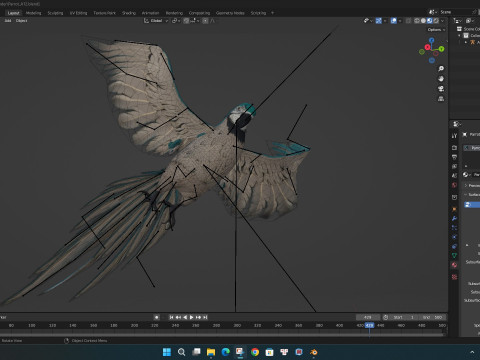Click the green Y axis on navigation gizmo
480x360 pixels.
pyautogui.click(x=441, y=49)
